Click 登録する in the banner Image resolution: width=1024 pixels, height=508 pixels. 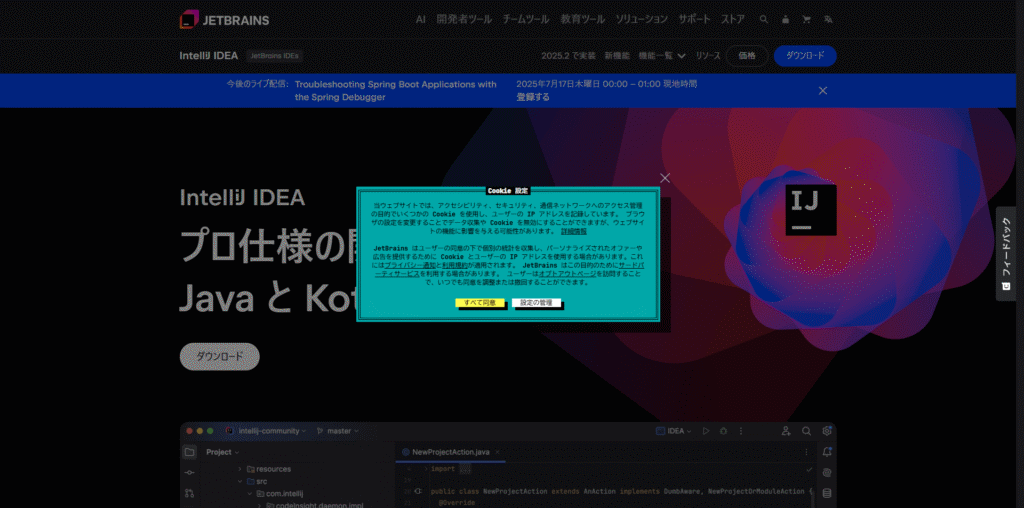point(533,97)
